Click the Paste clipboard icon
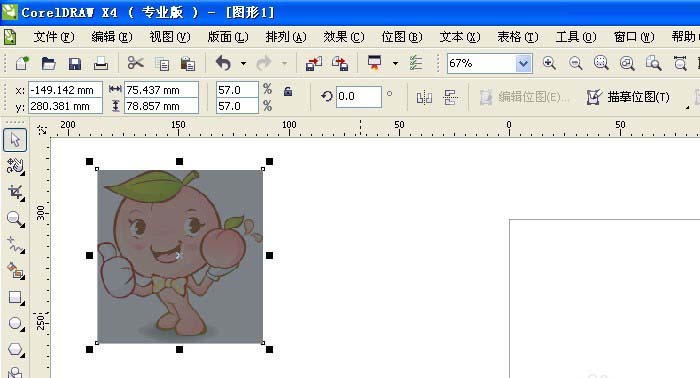This screenshot has height=378, width=700. [188, 64]
